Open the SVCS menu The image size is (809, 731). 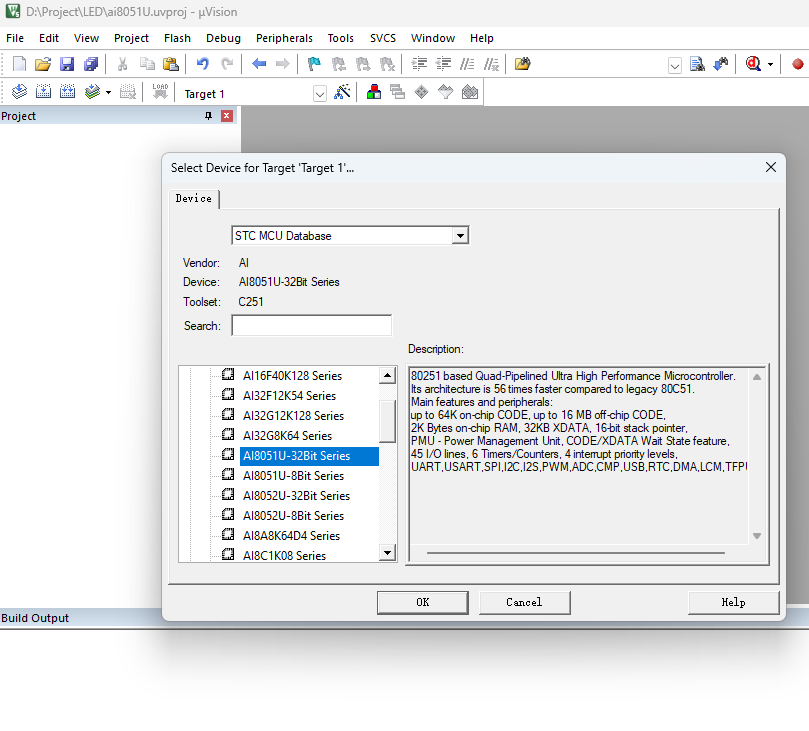click(x=383, y=38)
